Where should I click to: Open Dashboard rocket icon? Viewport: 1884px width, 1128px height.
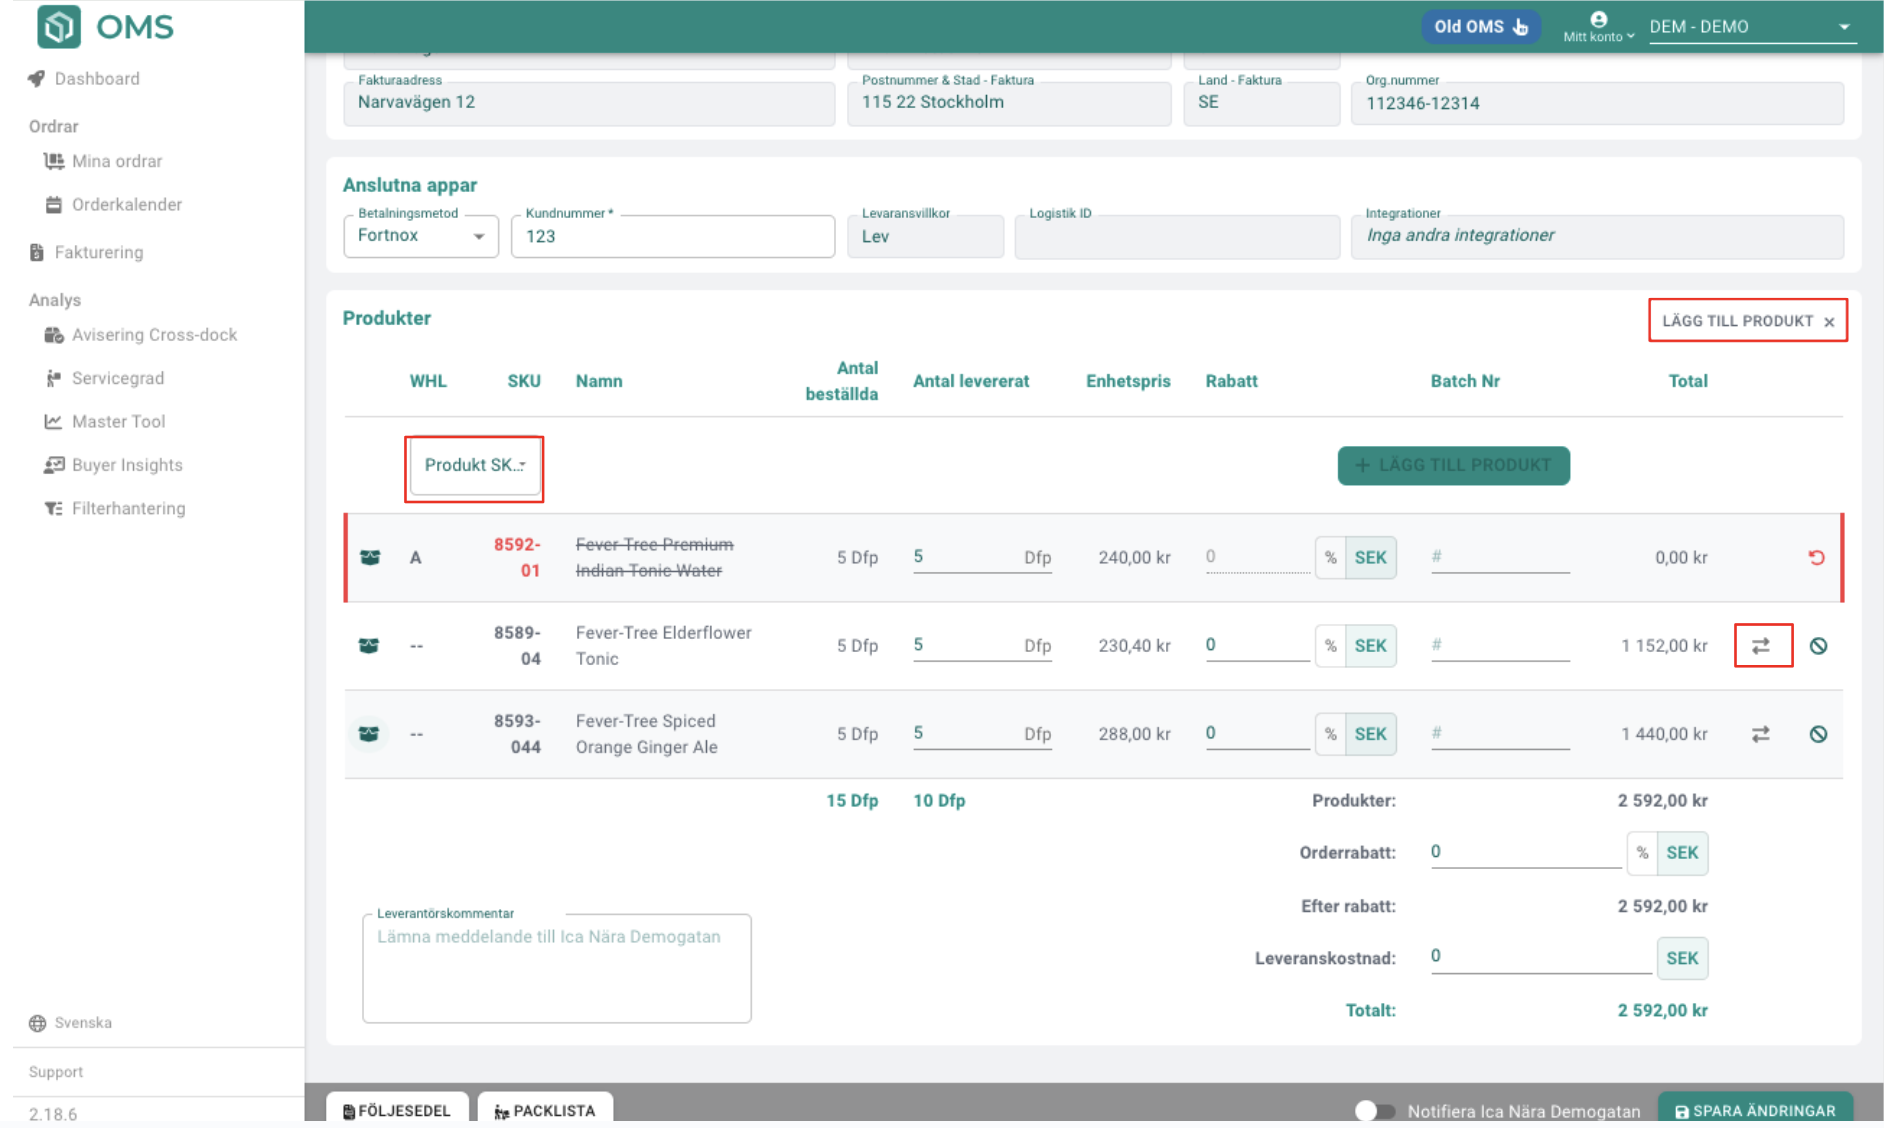37,79
